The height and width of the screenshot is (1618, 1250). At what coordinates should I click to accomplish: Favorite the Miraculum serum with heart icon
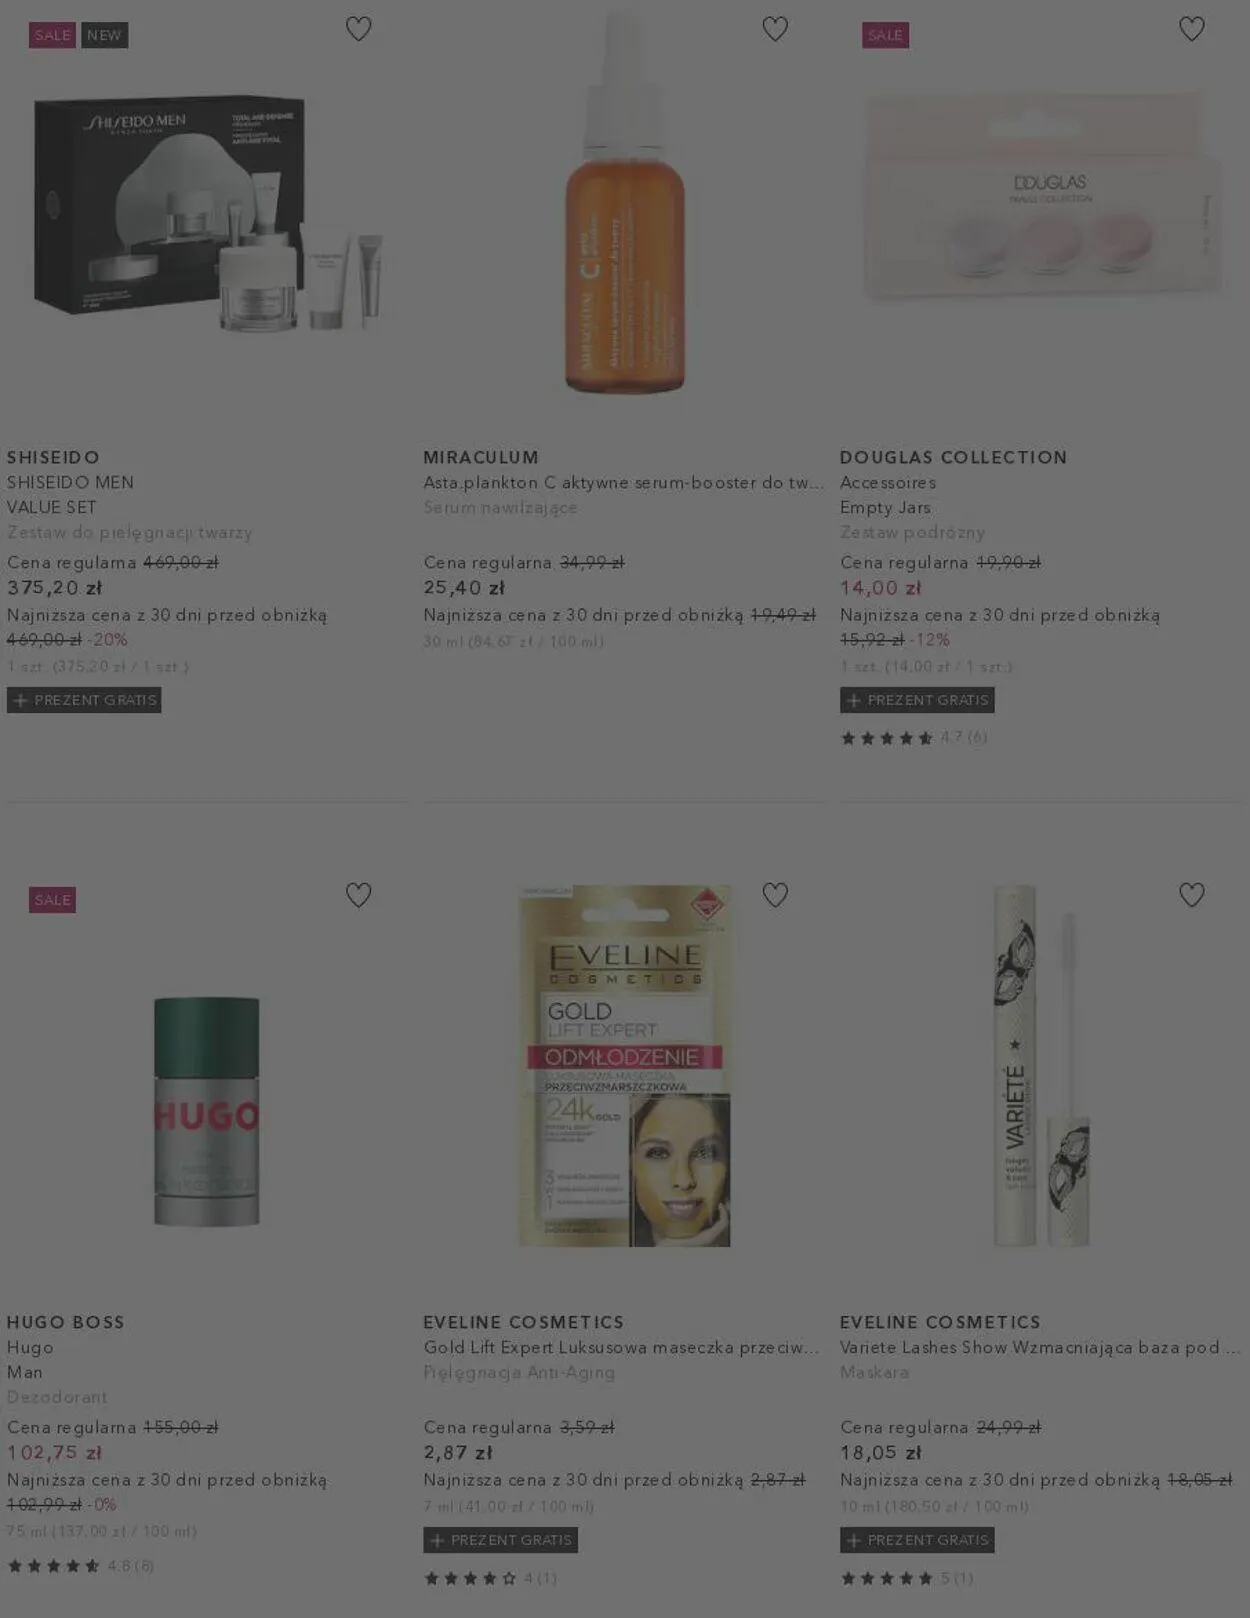pyautogui.click(x=775, y=29)
